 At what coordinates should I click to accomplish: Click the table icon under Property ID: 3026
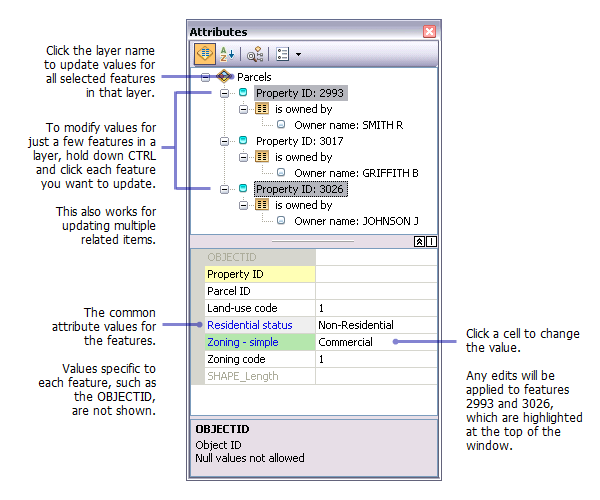pyautogui.click(x=262, y=205)
